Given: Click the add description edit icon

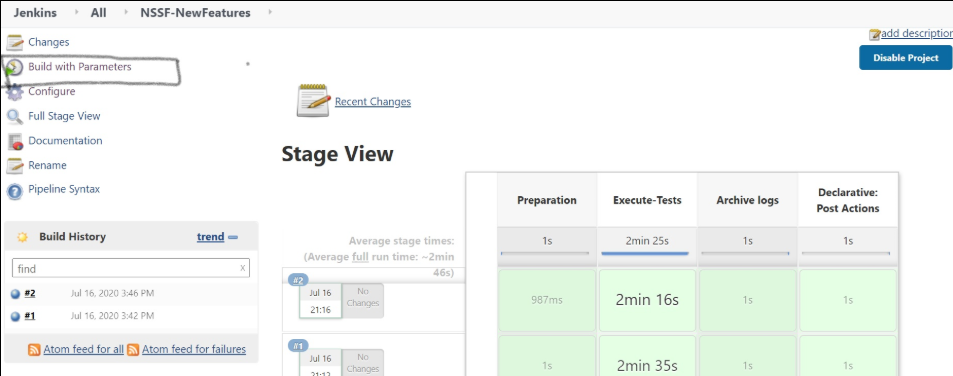Looking at the screenshot, I should (875, 34).
